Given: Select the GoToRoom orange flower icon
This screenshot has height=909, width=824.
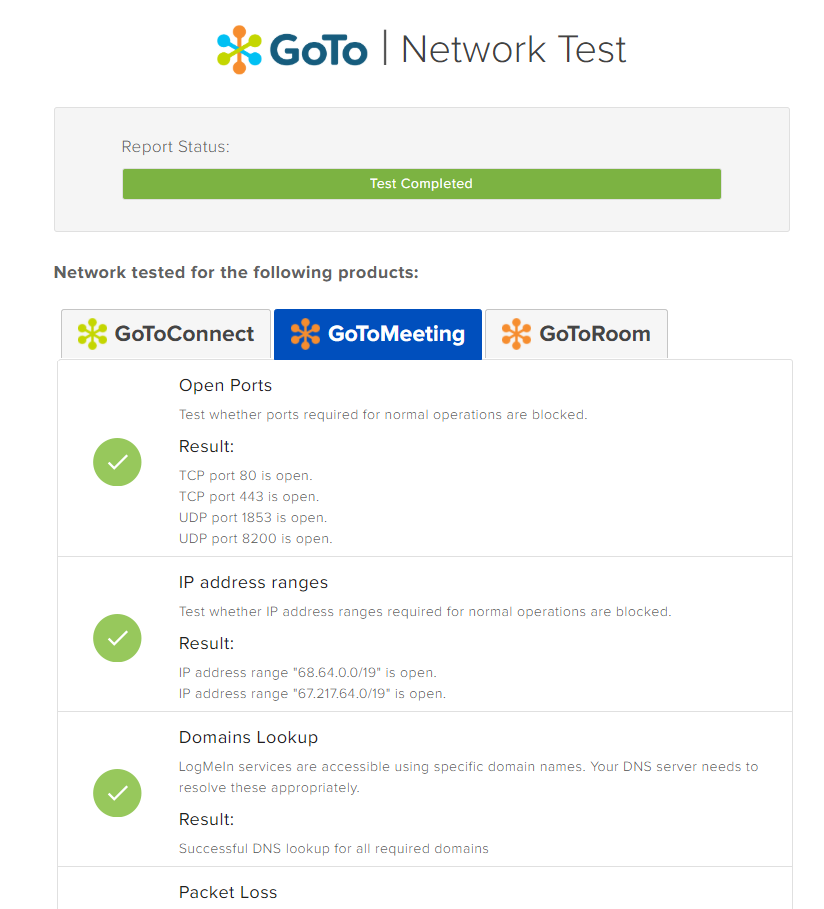Looking at the screenshot, I should click(518, 331).
